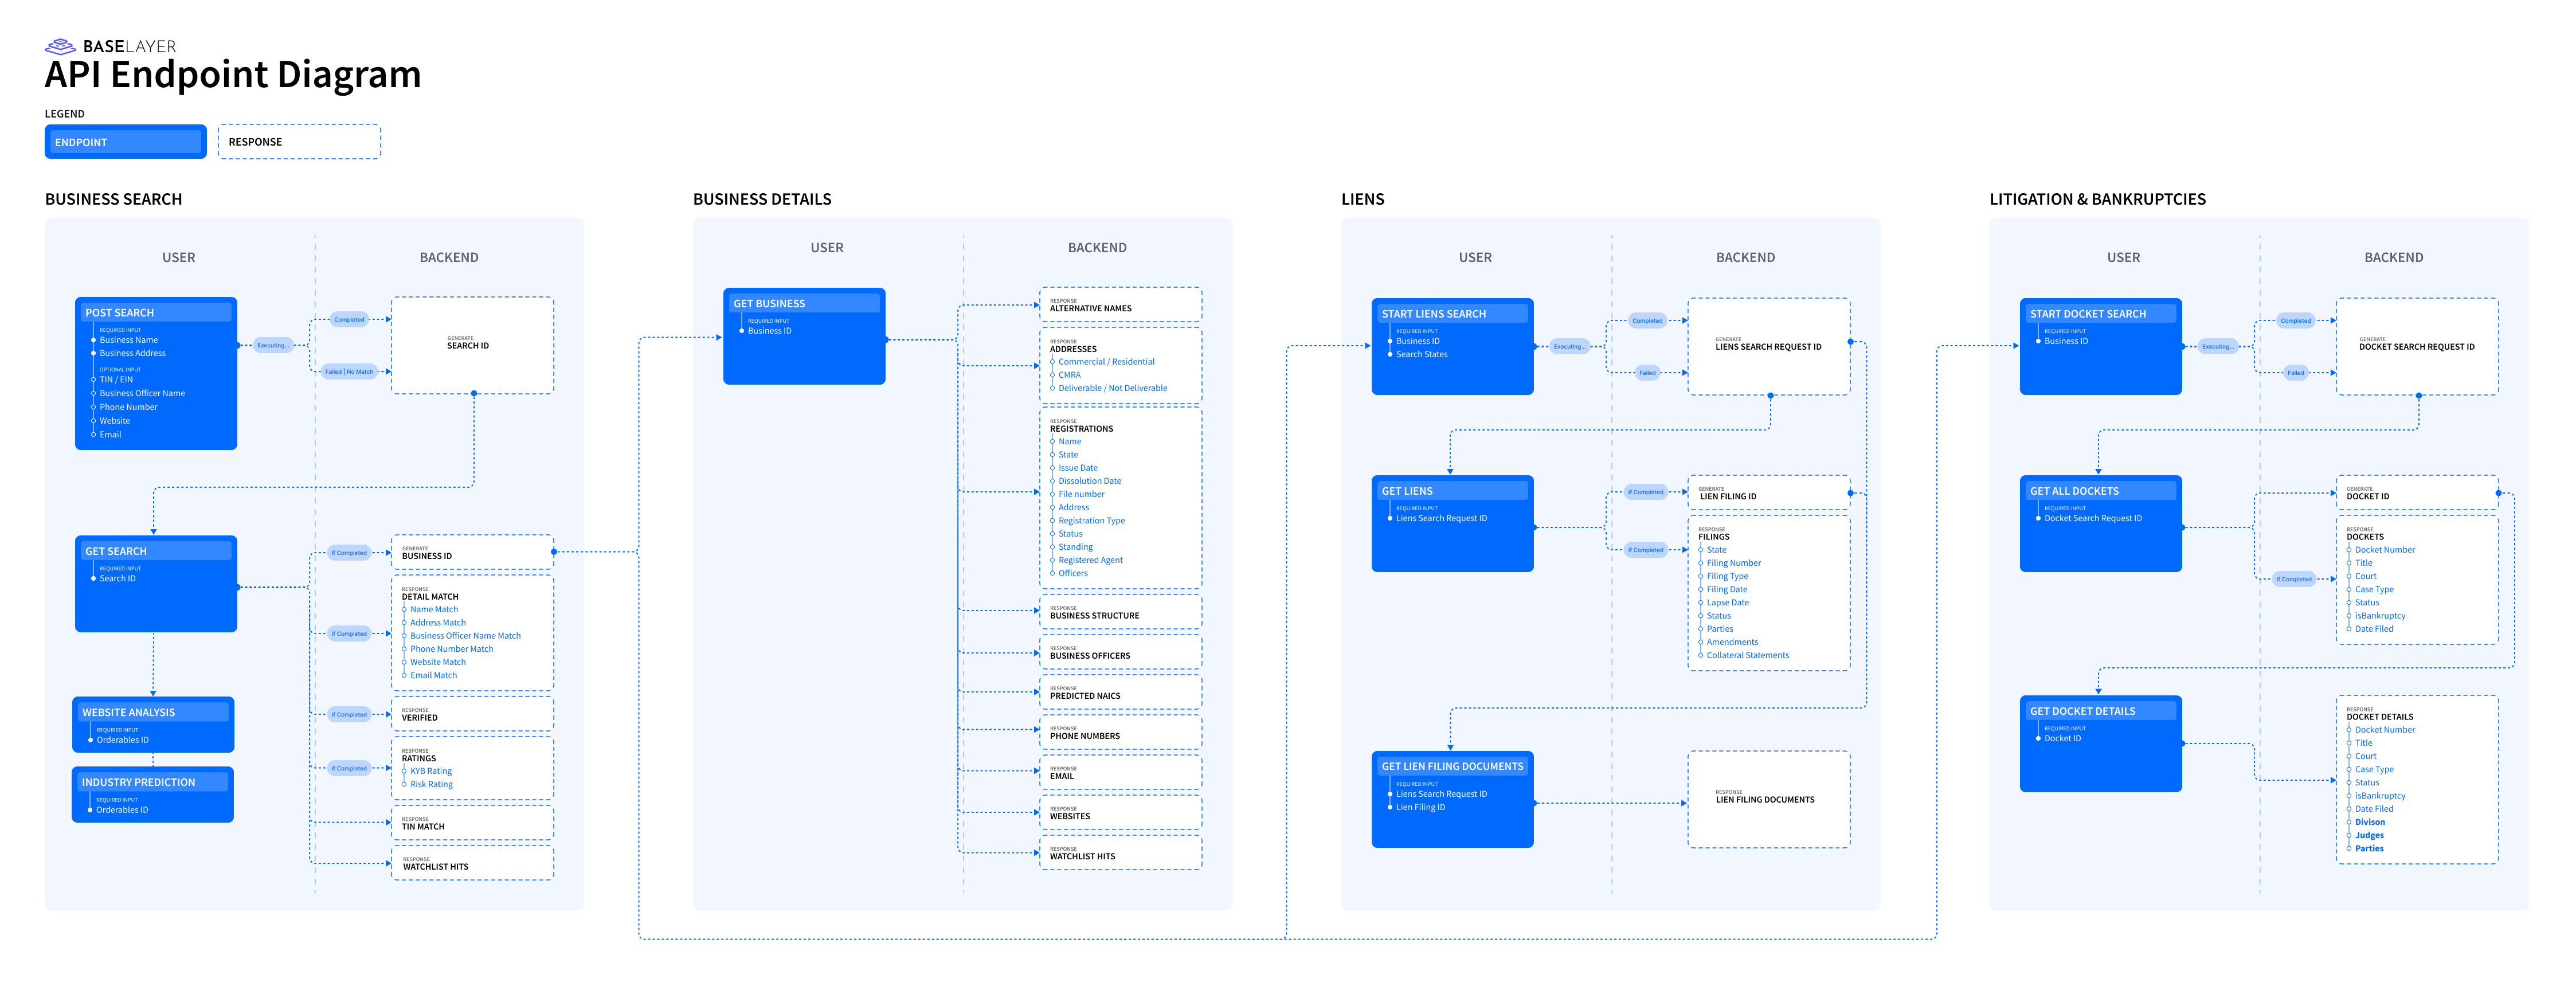Click the If Completed badge above LIEN FILING ID
Viewport: 2576px width, 982px height.
[1645, 491]
